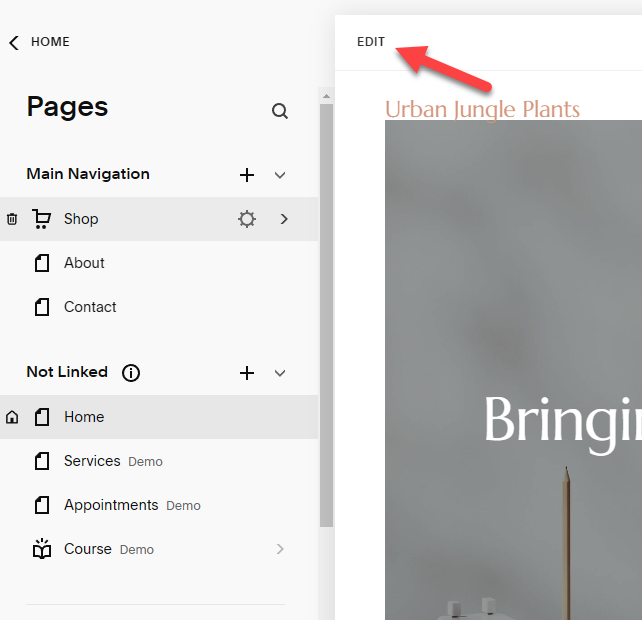This screenshot has height=620, width=642.
Task: Click the Urban Jungle Plants site title
Action: pyautogui.click(x=482, y=109)
